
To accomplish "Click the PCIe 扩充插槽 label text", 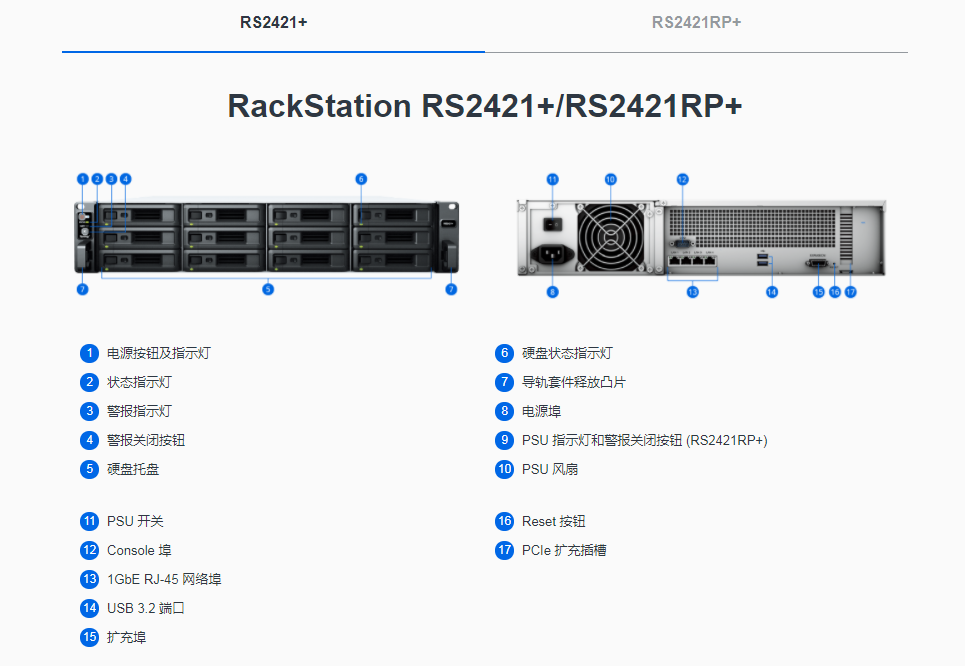I will click(564, 550).
